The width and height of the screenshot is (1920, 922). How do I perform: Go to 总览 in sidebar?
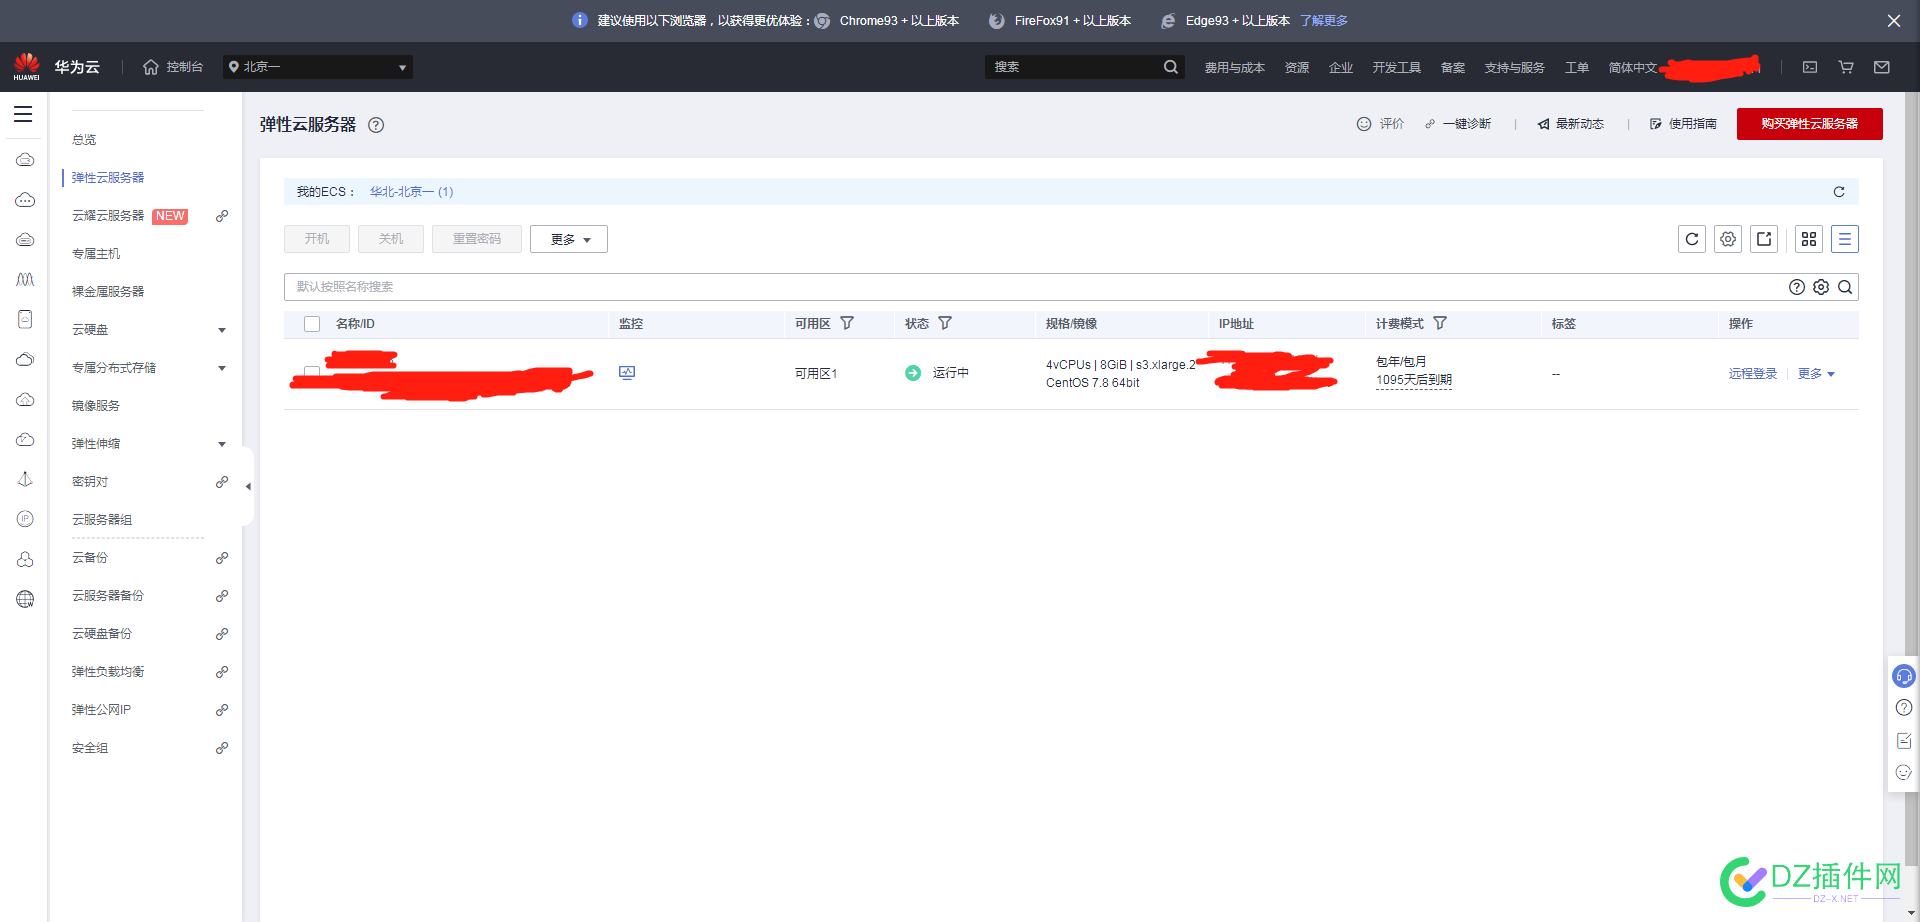coord(84,140)
